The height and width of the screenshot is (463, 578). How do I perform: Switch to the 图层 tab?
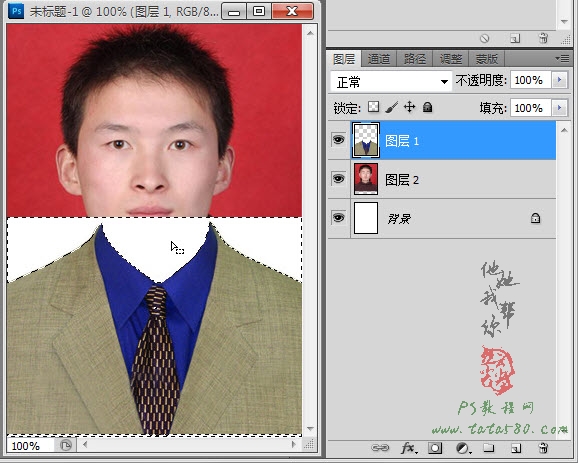coord(344,59)
